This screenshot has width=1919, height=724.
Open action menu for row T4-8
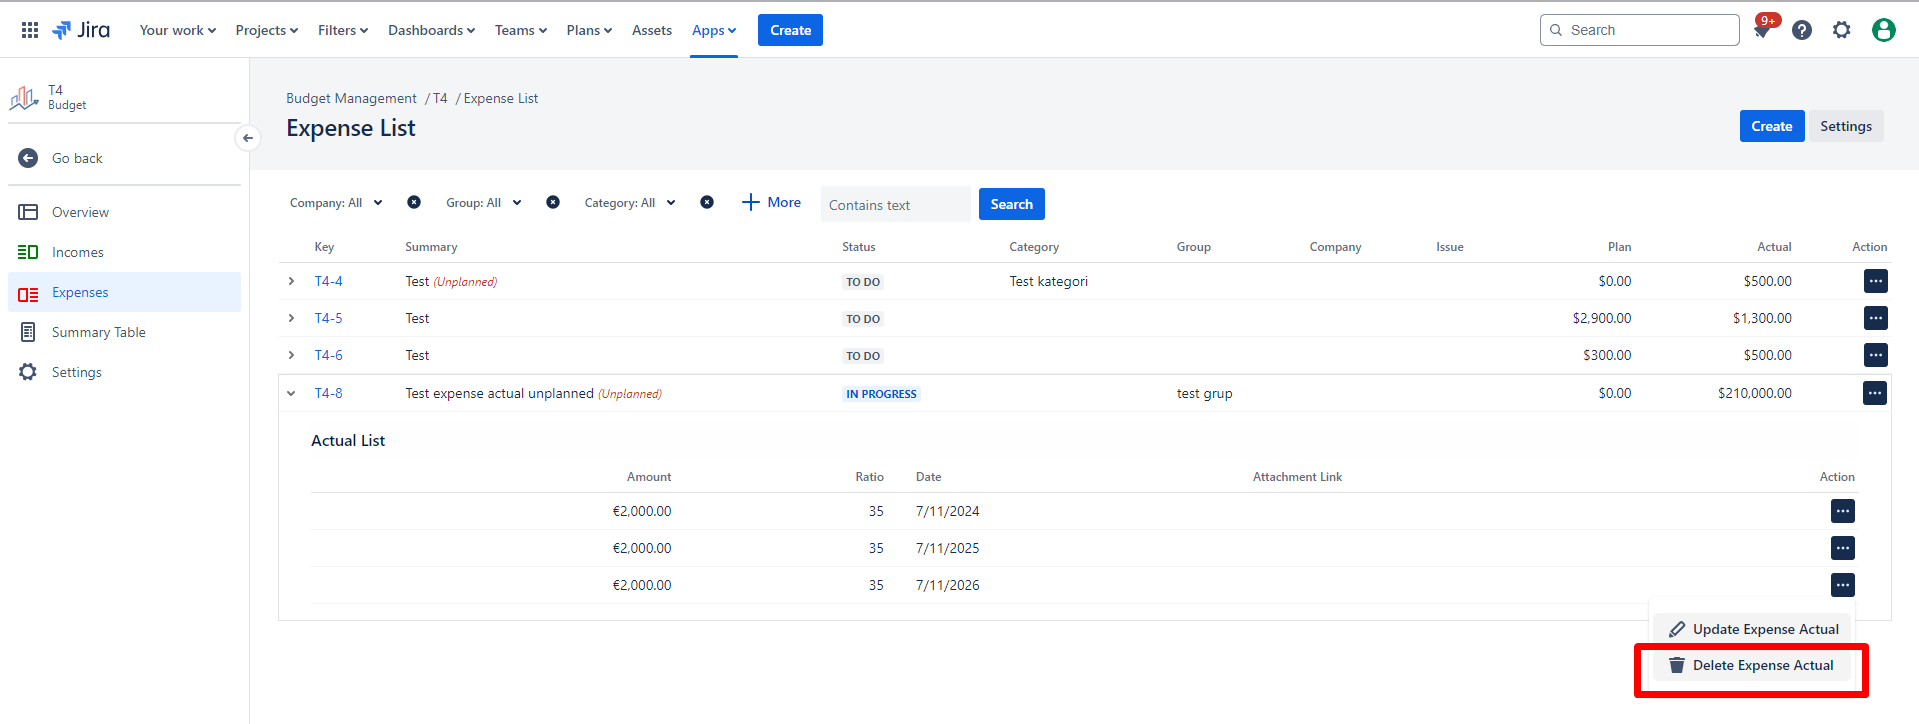1875,393
